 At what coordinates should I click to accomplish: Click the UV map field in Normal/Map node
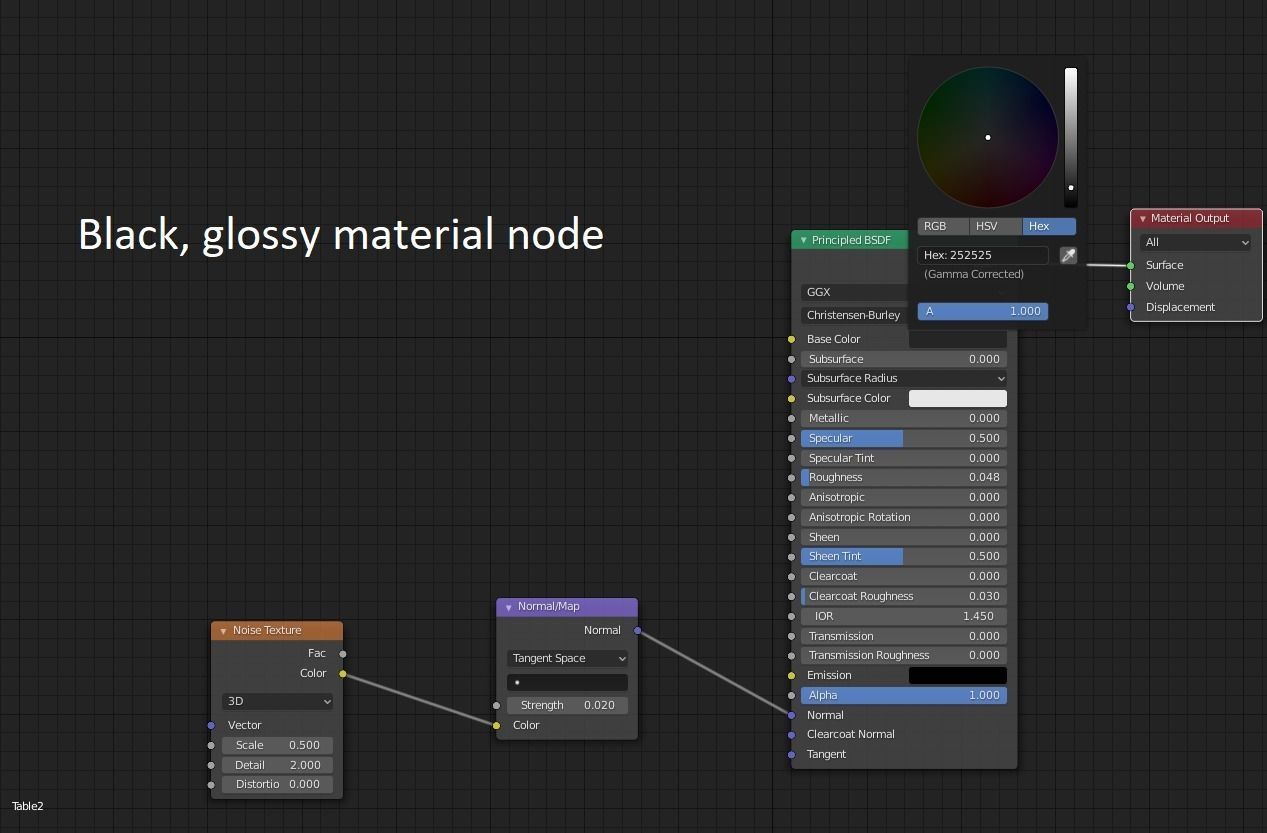pyautogui.click(x=567, y=682)
